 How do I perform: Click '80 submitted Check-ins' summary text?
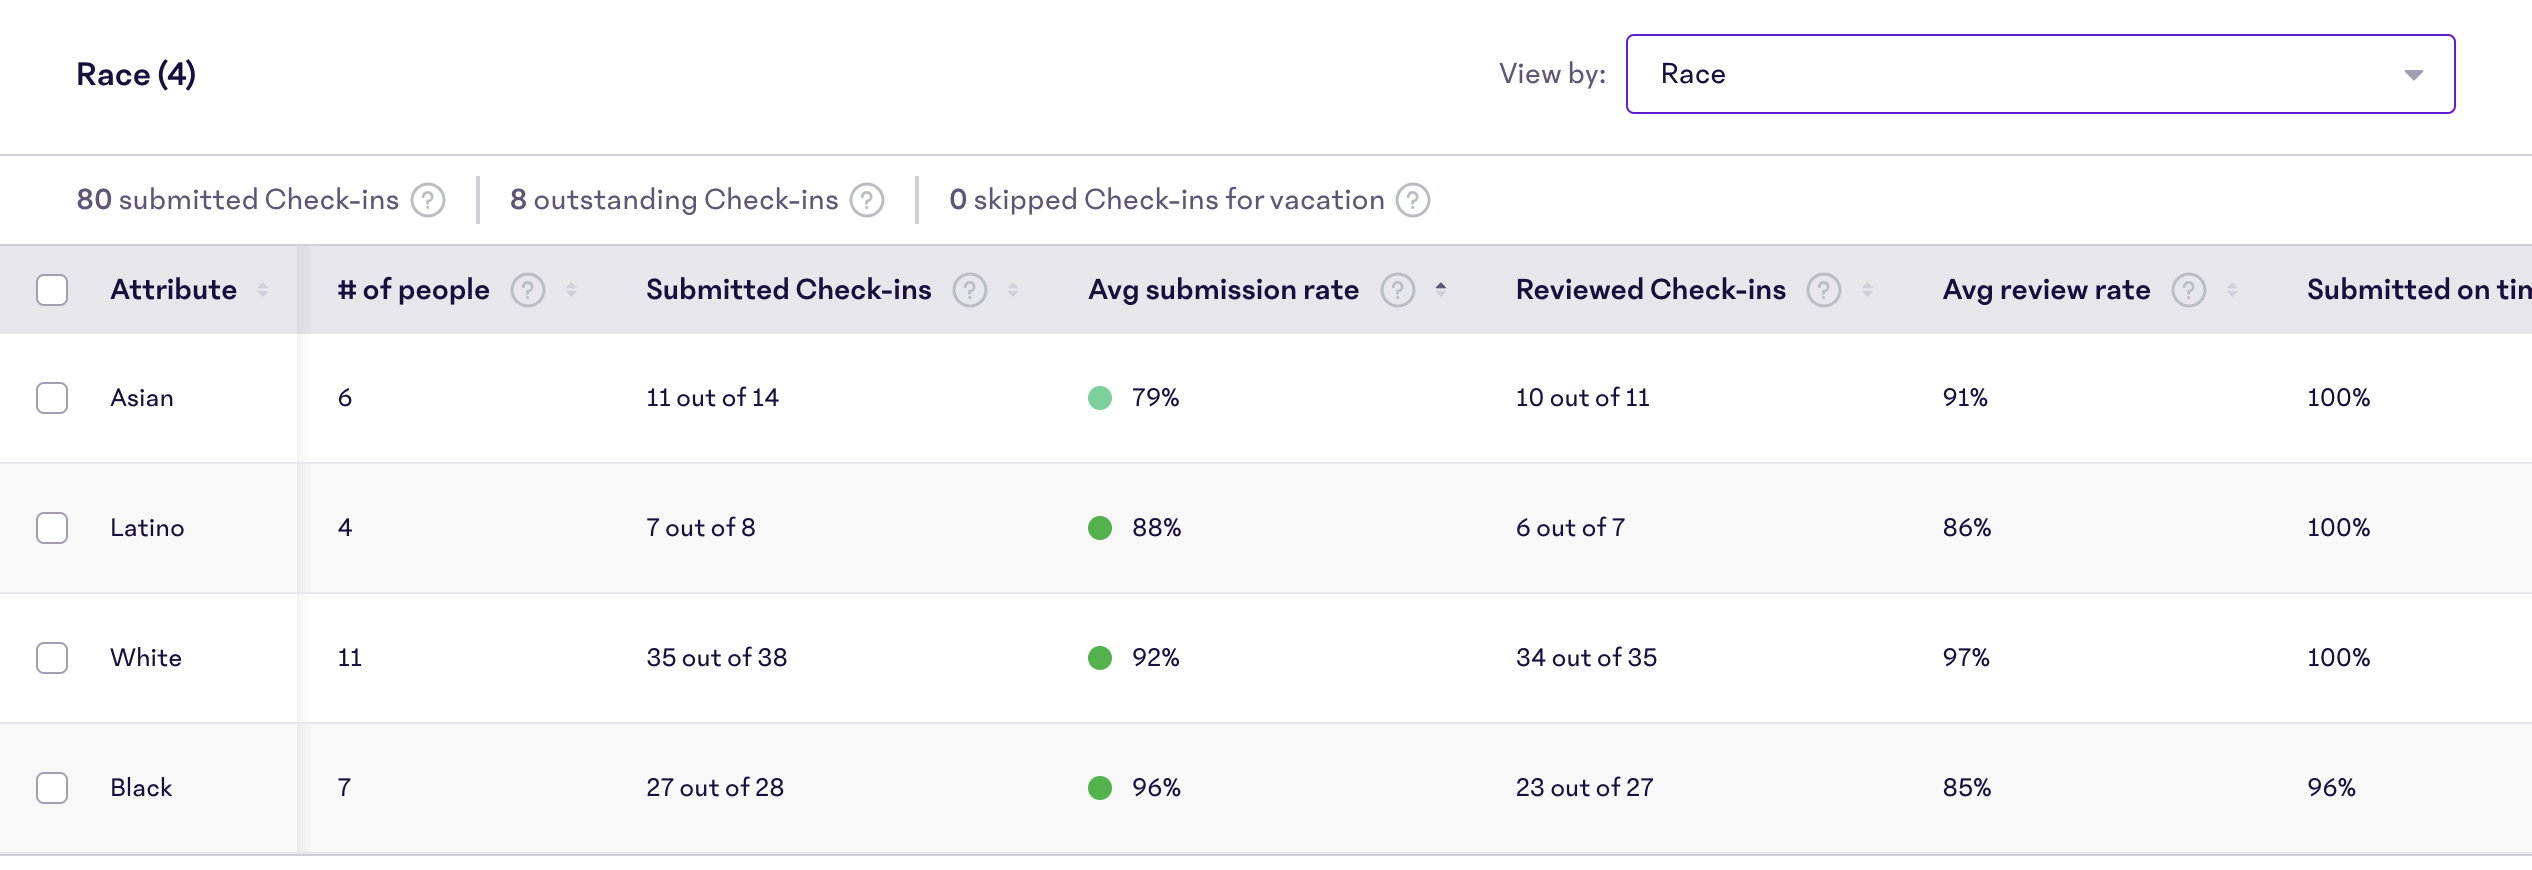click(x=238, y=200)
